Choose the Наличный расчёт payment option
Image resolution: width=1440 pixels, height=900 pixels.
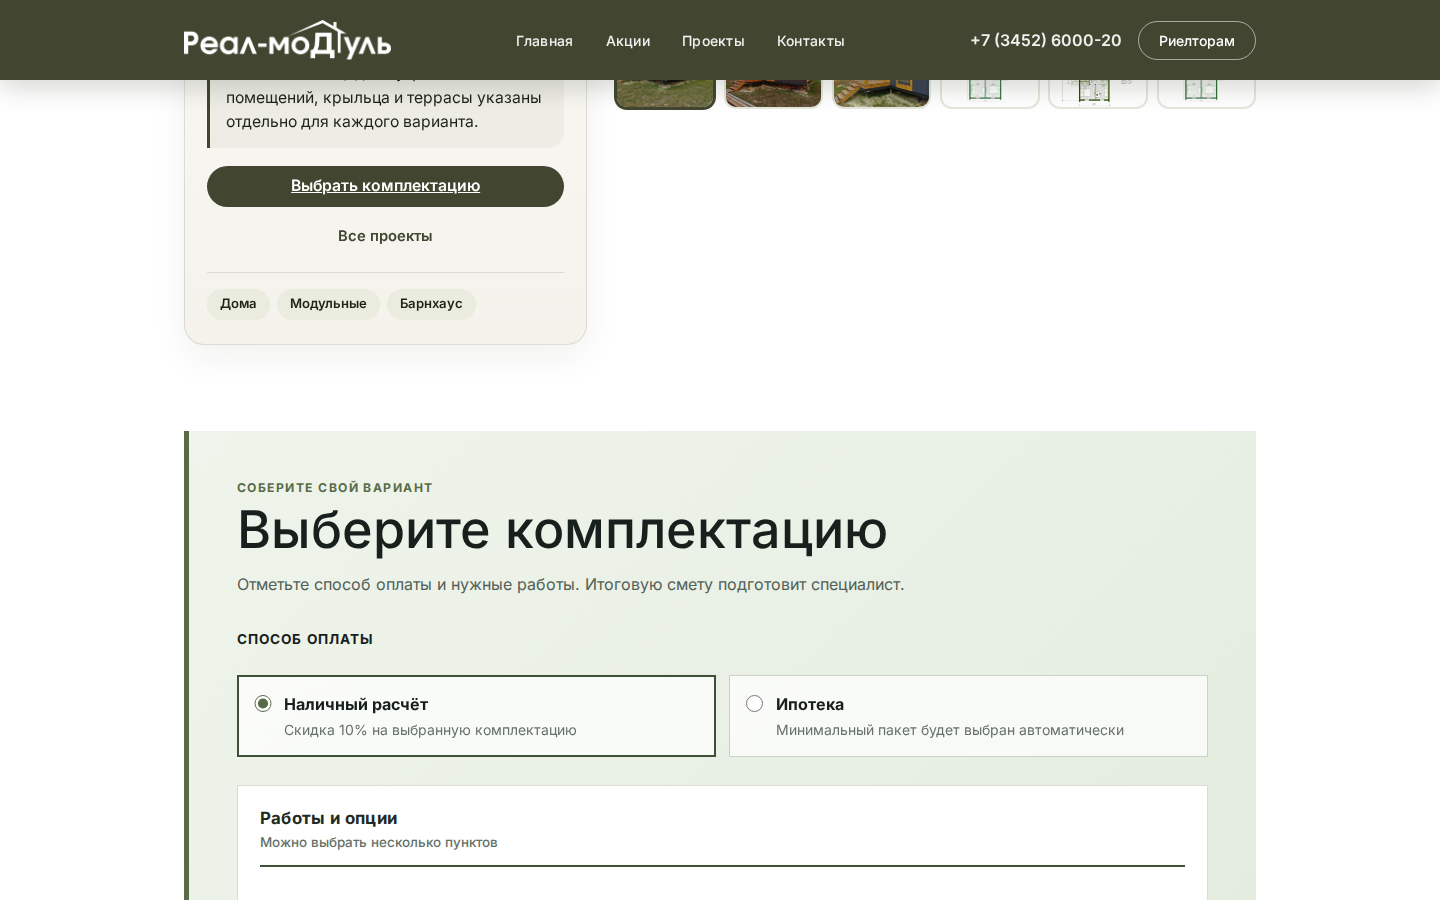point(476,716)
